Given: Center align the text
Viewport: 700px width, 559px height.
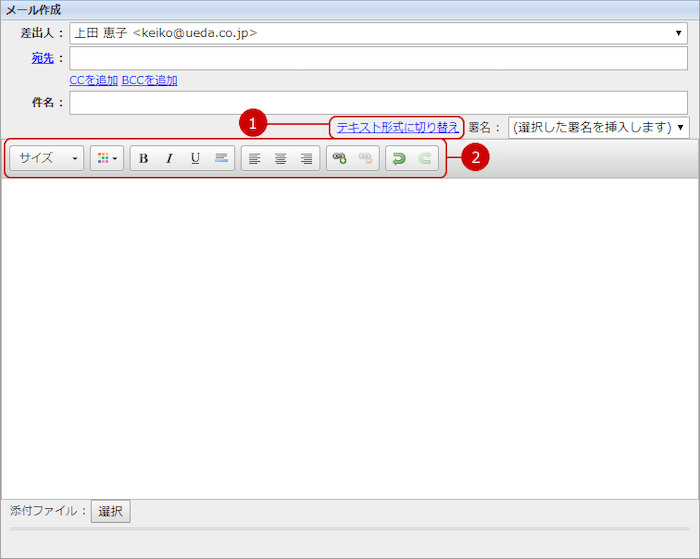Looking at the screenshot, I should pyautogui.click(x=280, y=158).
